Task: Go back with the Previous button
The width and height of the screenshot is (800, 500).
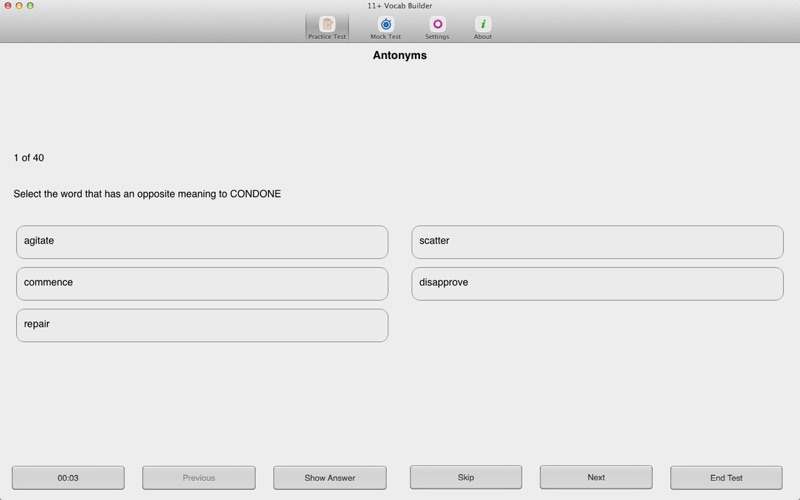Action: [199, 478]
